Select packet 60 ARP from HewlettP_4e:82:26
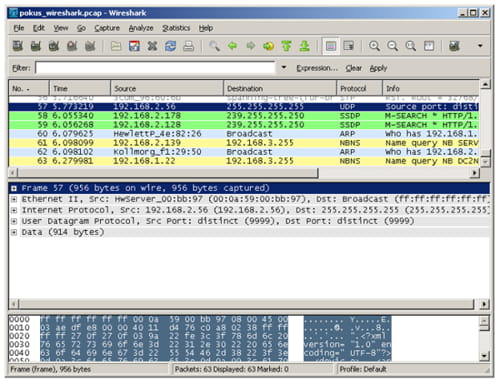 tap(244, 134)
